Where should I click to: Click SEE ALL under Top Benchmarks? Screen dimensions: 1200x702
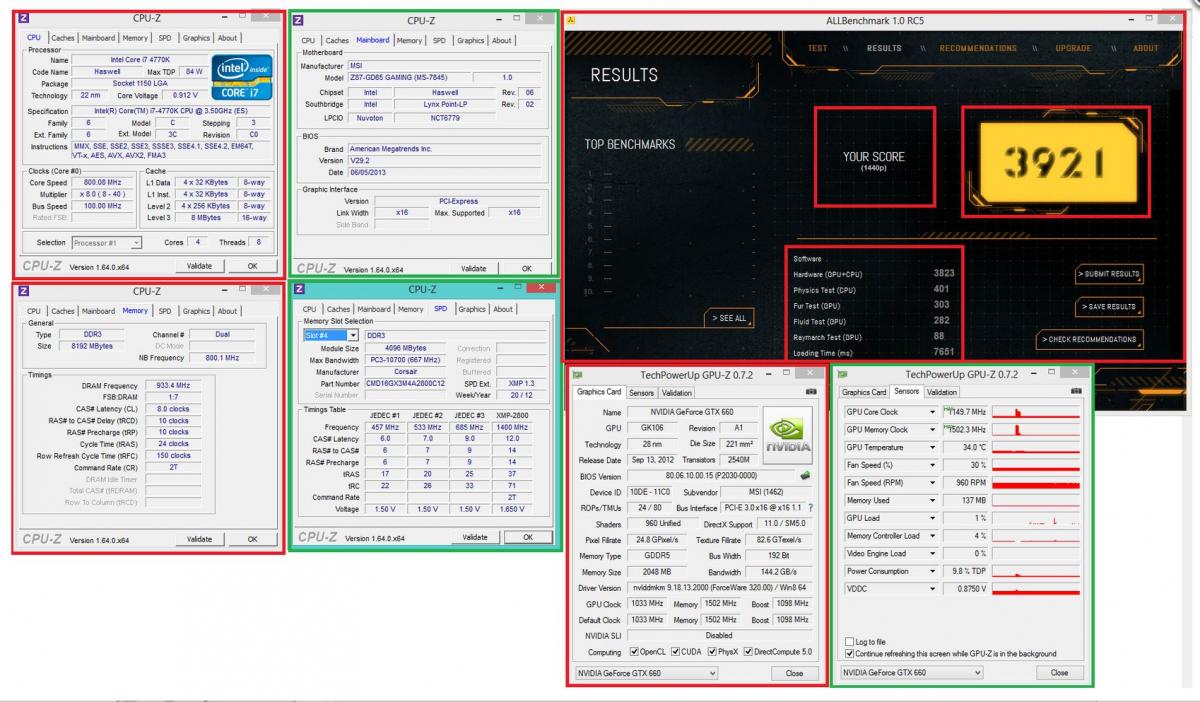729,318
